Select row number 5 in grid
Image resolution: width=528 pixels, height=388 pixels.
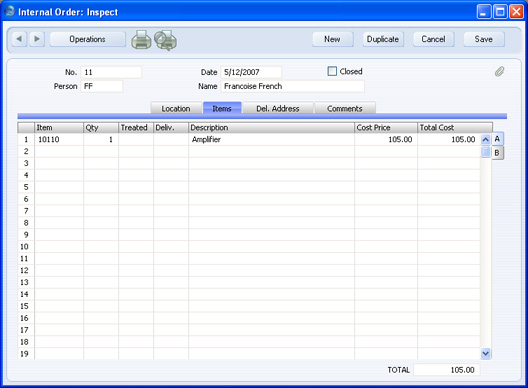[26, 187]
